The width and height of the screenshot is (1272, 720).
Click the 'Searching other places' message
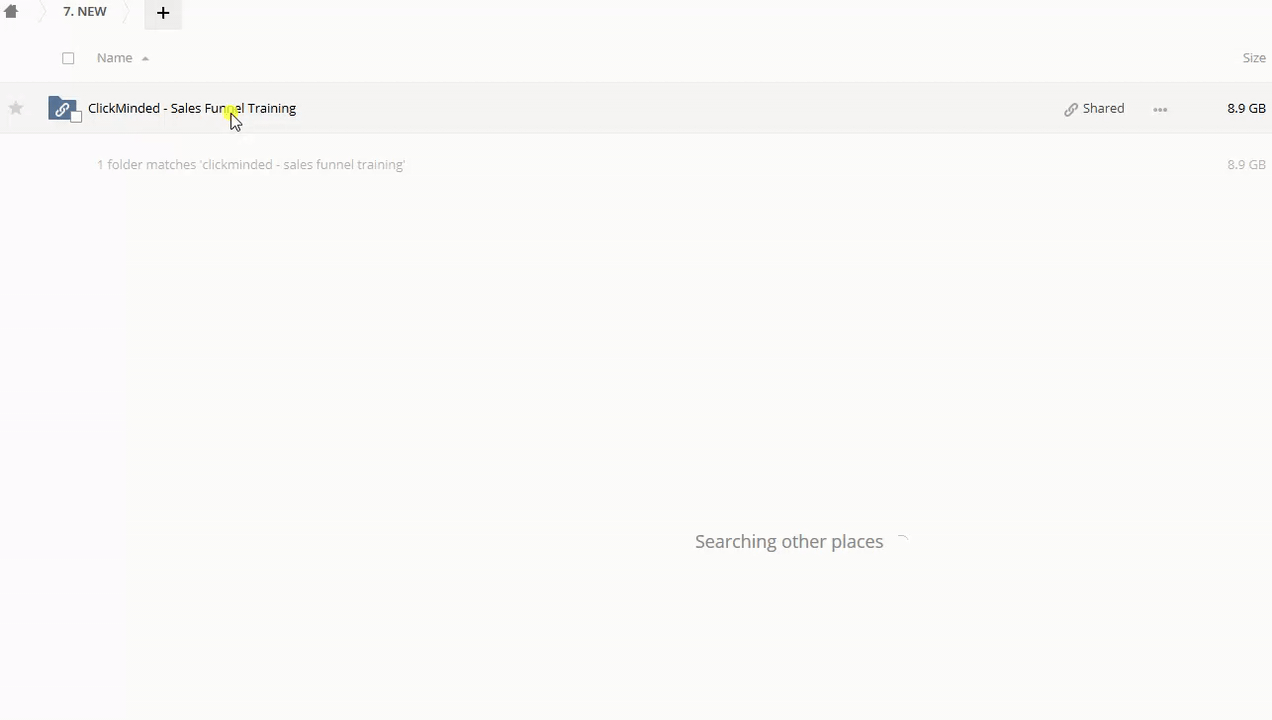pos(789,541)
